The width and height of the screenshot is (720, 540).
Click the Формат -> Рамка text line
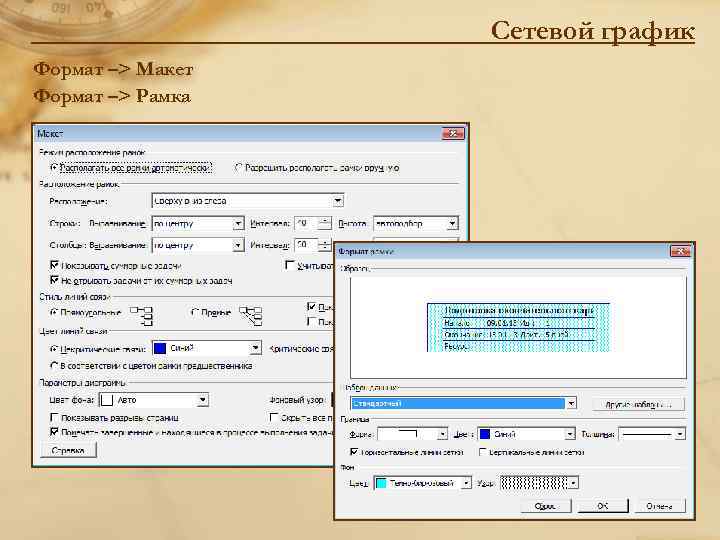point(112,96)
